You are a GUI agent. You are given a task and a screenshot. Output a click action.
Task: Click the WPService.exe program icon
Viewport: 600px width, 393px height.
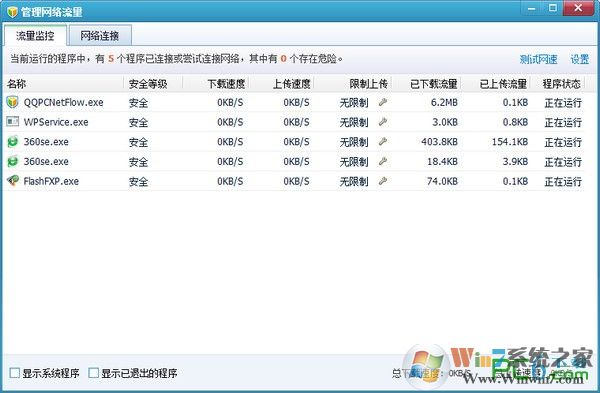(x=13, y=122)
